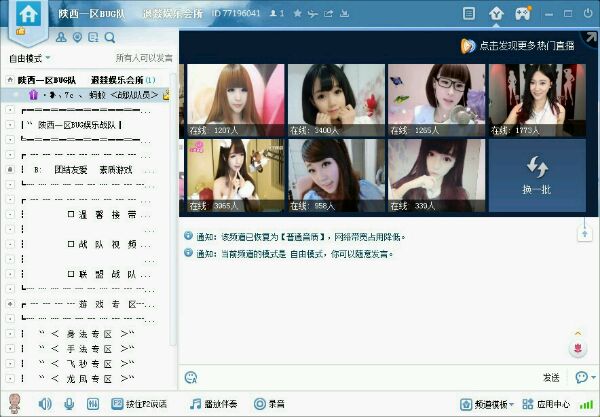Screen dimensions: 600x417
Task: Click the 发送 send button
Action: pyautogui.click(x=551, y=378)
